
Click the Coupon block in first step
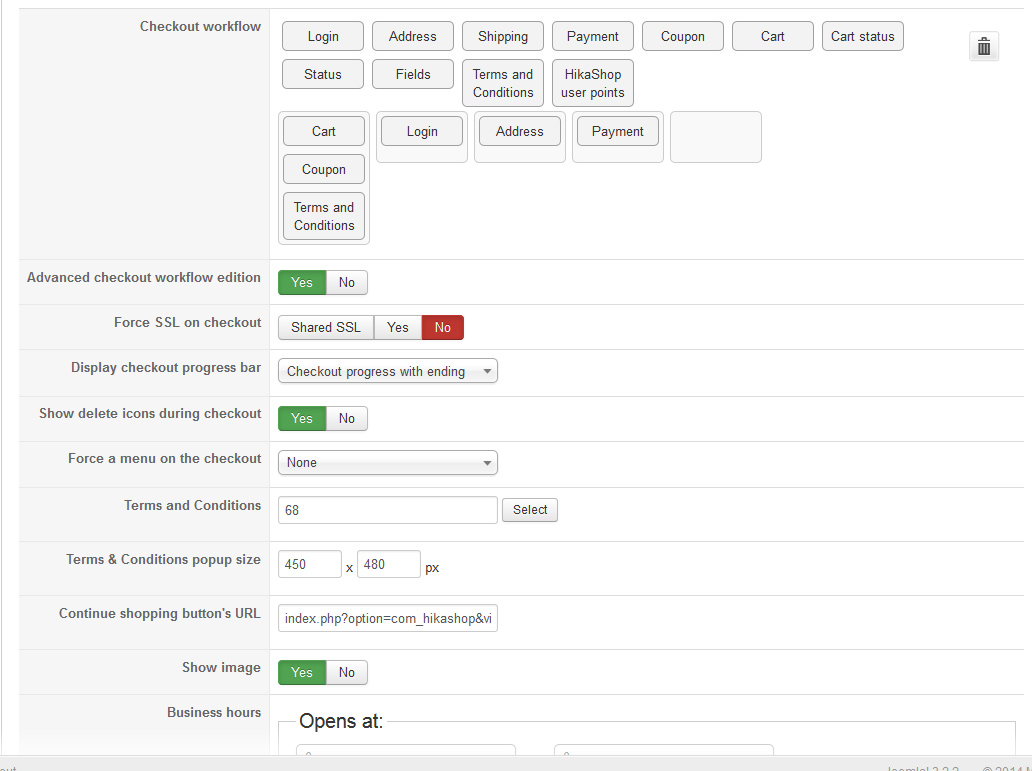tap(324, 169)
